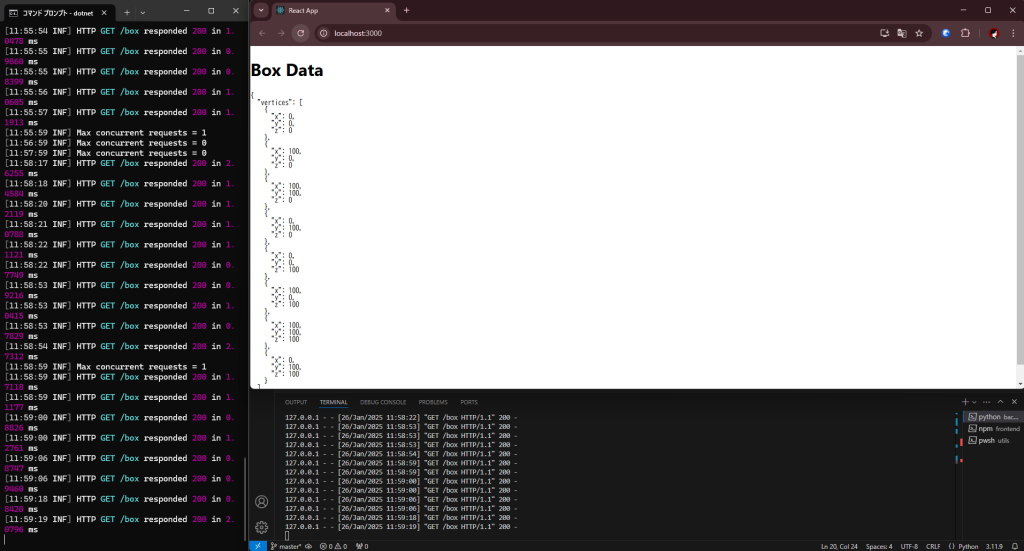Close the React App tab

coord(387,10)
